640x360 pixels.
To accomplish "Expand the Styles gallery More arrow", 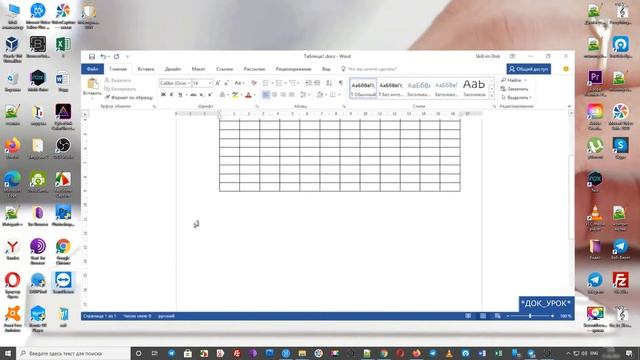I will pos(492,96).
